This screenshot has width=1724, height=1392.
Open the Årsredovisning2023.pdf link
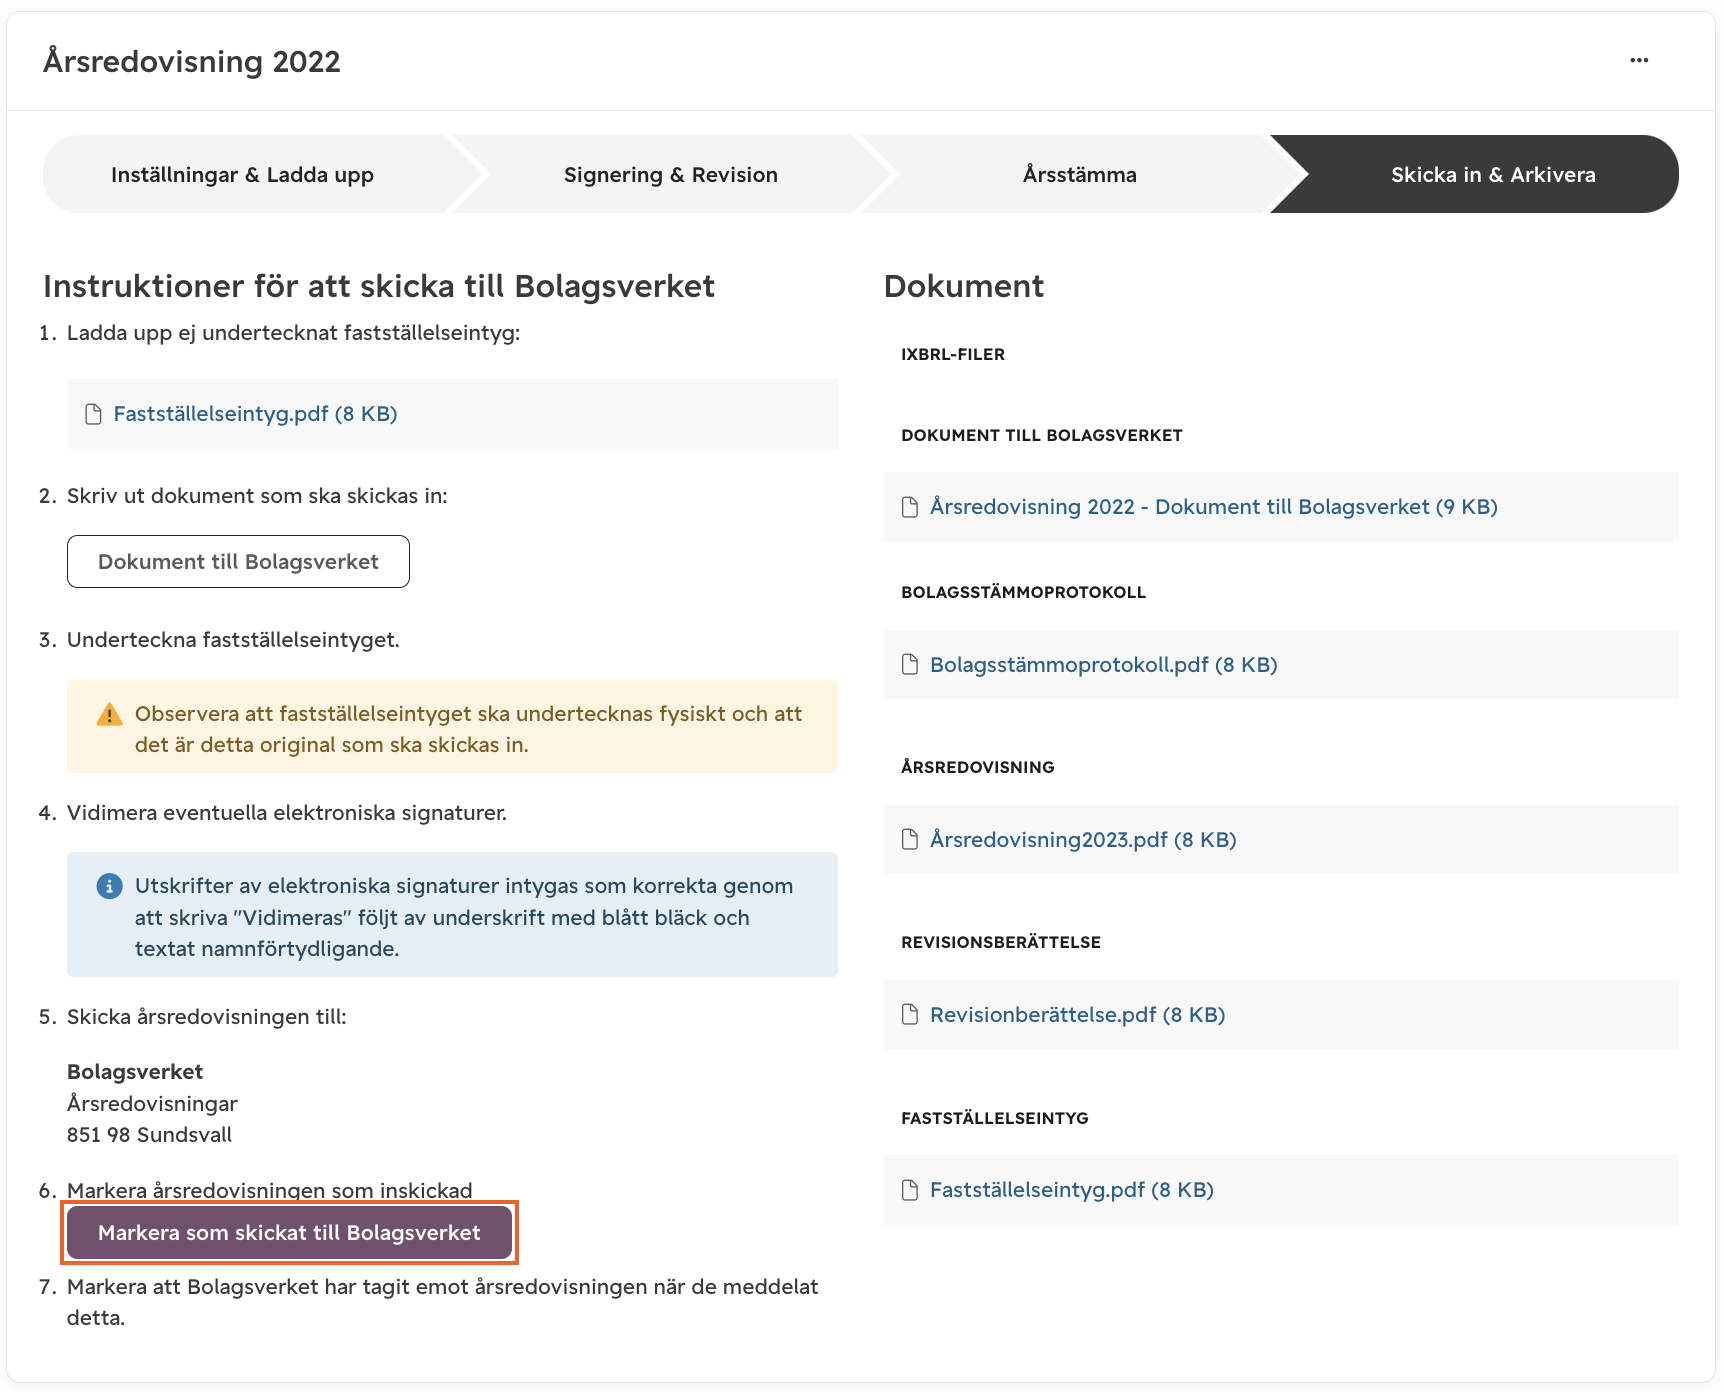tap(1083, 840)
